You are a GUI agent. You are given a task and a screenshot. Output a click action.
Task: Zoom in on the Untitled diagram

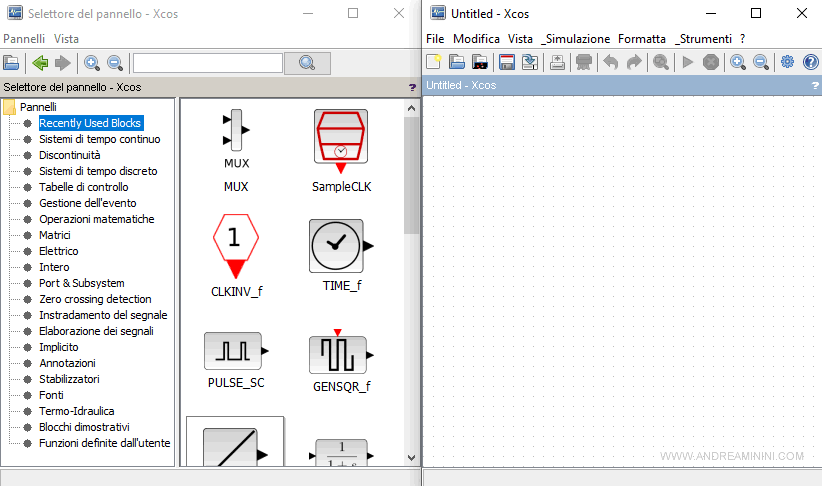pyautogui.click(x=738, y=62)
